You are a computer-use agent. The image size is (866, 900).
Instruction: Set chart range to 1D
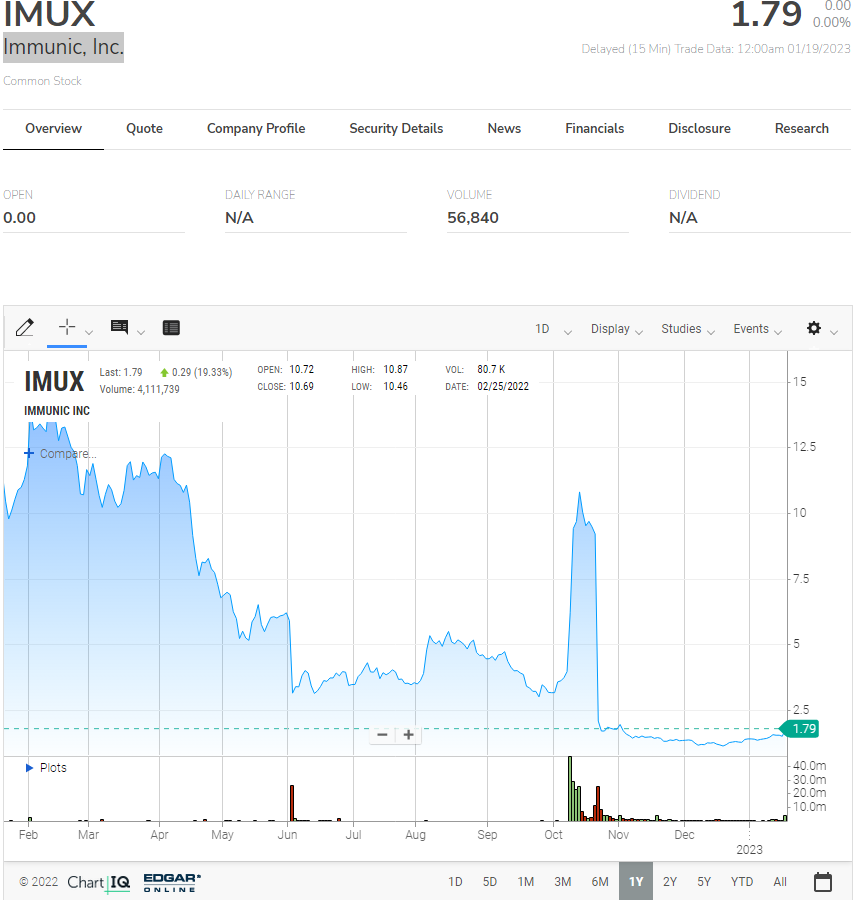[455, 882]
